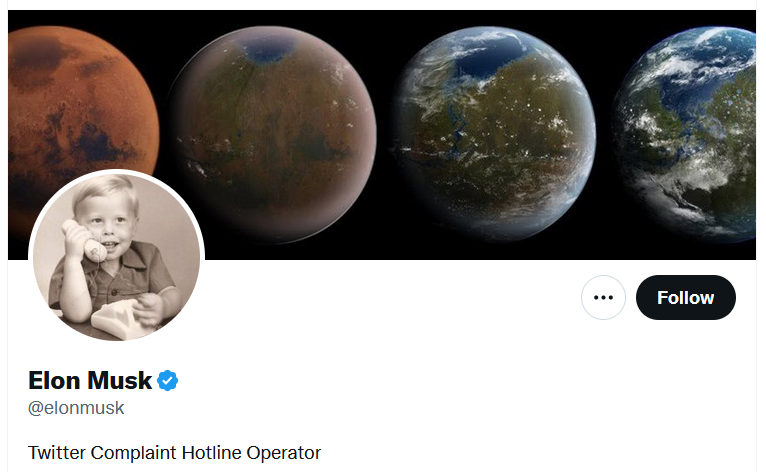Click the black Follow button
The image size is (766, 472).
click(685, 298)
